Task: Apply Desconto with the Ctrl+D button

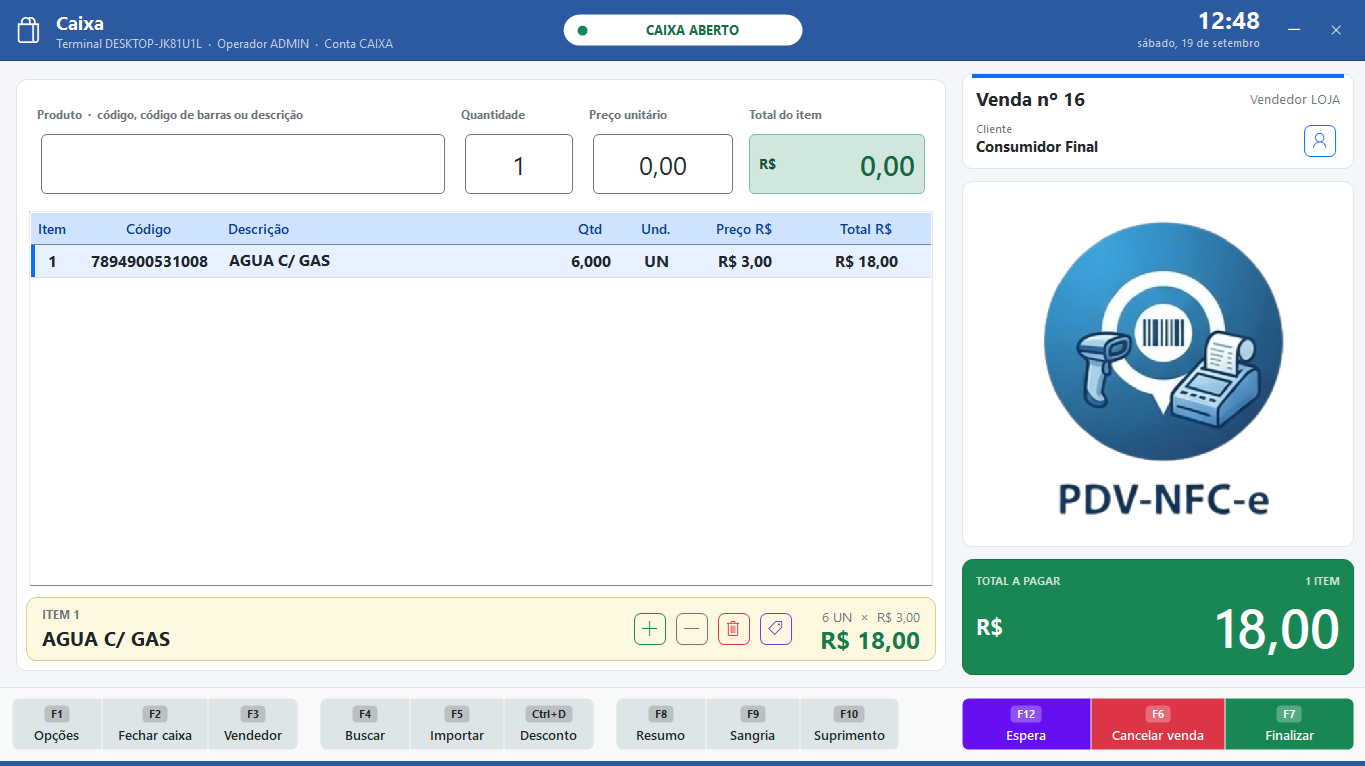Action: click(549, 724)
